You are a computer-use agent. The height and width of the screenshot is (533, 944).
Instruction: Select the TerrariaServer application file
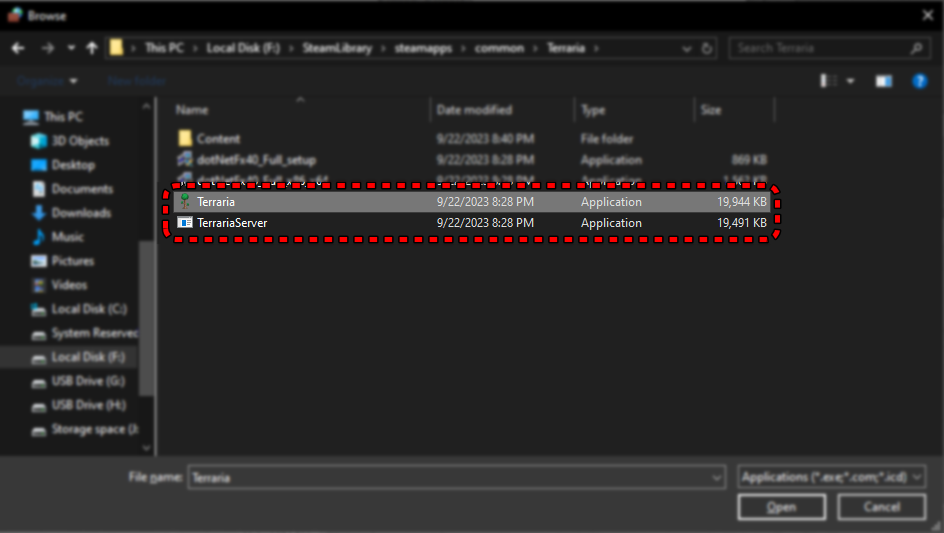click(471, 223)
